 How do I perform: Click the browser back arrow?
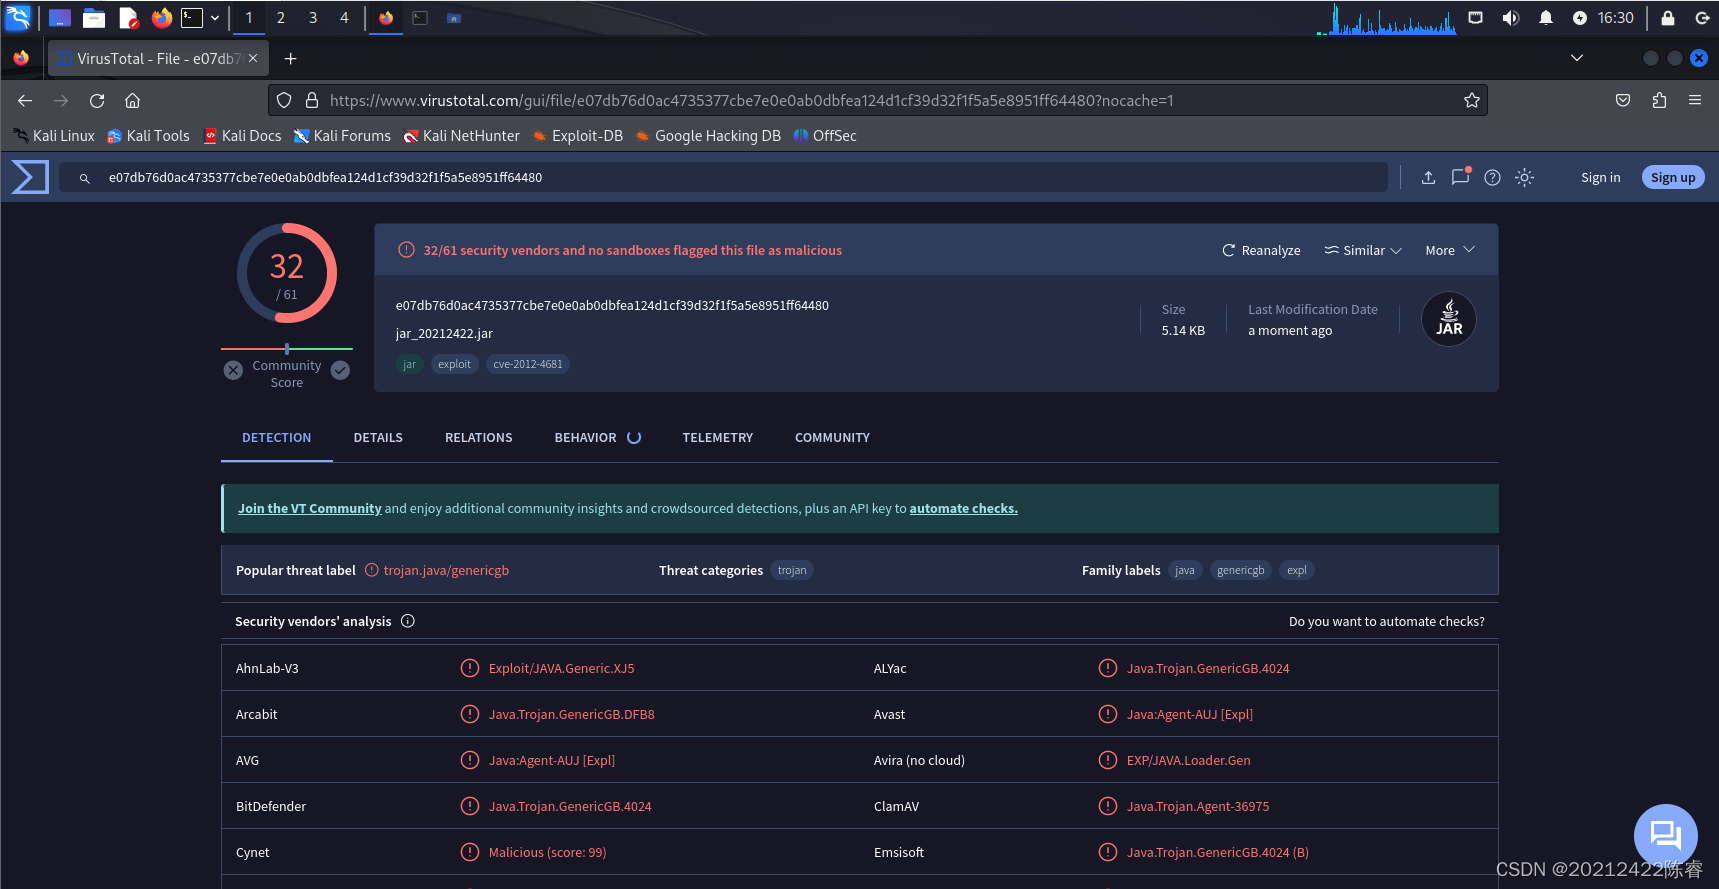click(25, 100)
